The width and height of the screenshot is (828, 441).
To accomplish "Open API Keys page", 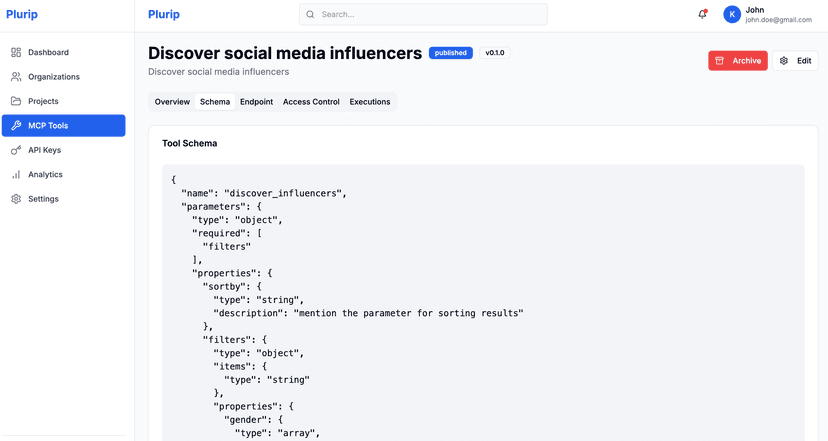I will coord(63,150).
